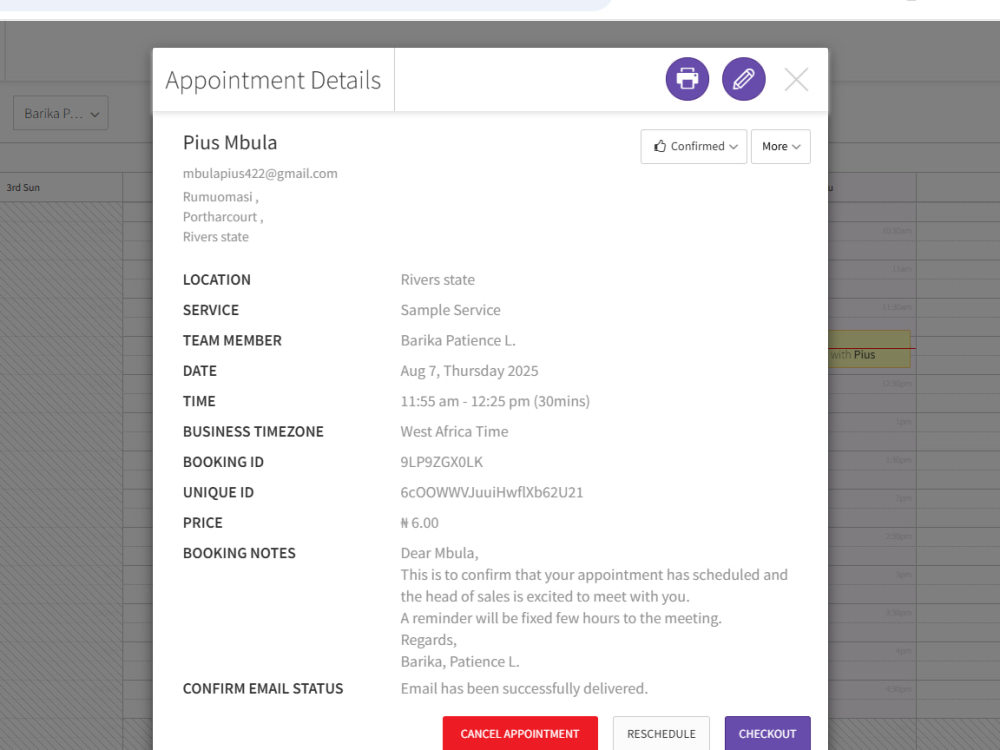Open the Barika P... staff dropdown
The width and height of the screenshot is (1000, 750).
point(61,114)
